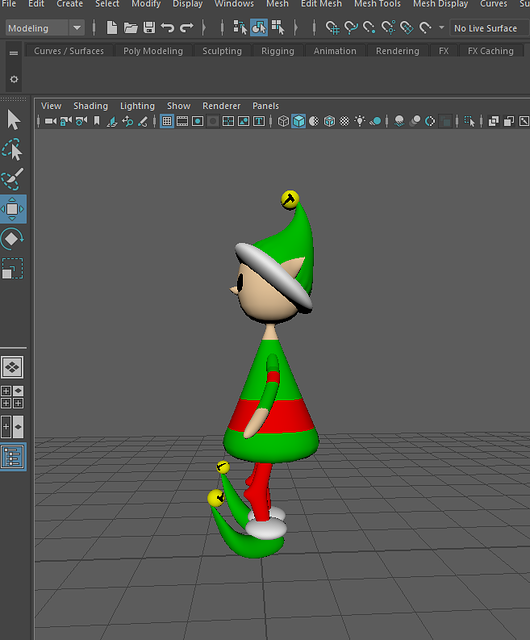Image resolution: width=530 pixels, height=640 pixels.
Task: Choose the Select tool arrow
Action: click(x=13, y=120)
